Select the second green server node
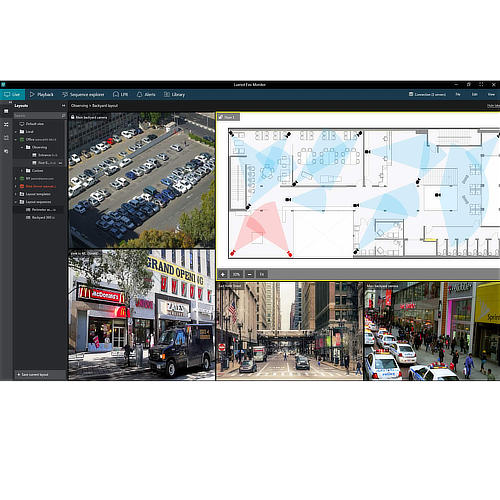500x500 pixels. (36, 178)
